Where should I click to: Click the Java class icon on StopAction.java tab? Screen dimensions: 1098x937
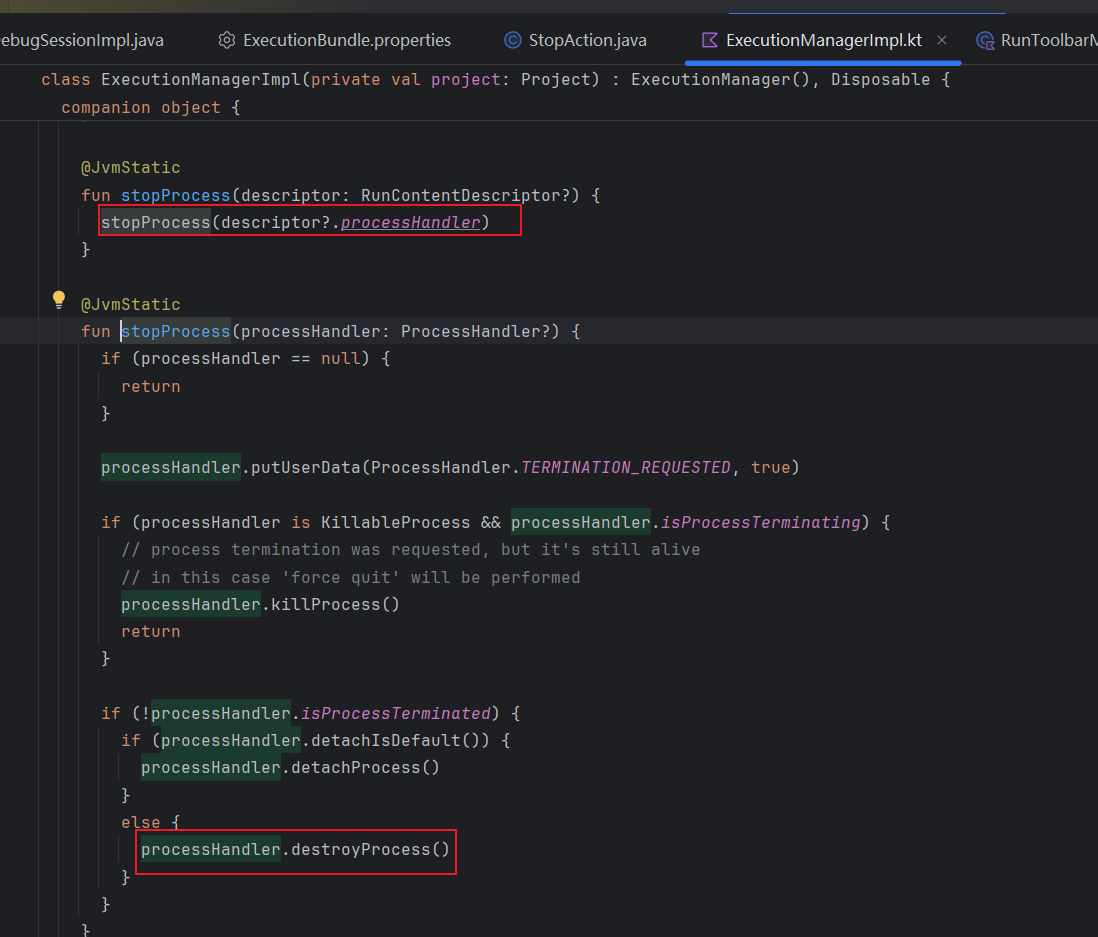click(513, 40)
